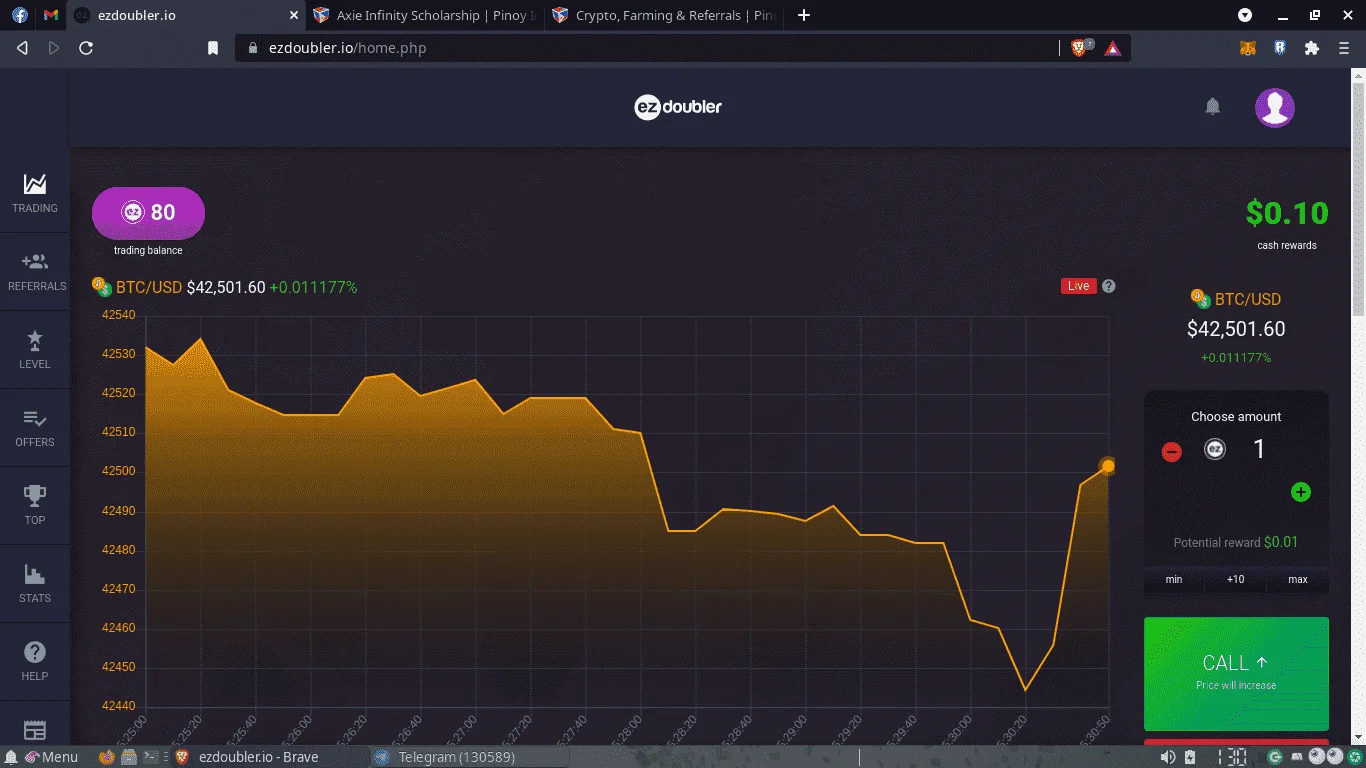Image resolution: width=1366 pixels, height=768 pixels.
Task: Open the Brave Rewards triangle icon
Action: pos(1113,47)
